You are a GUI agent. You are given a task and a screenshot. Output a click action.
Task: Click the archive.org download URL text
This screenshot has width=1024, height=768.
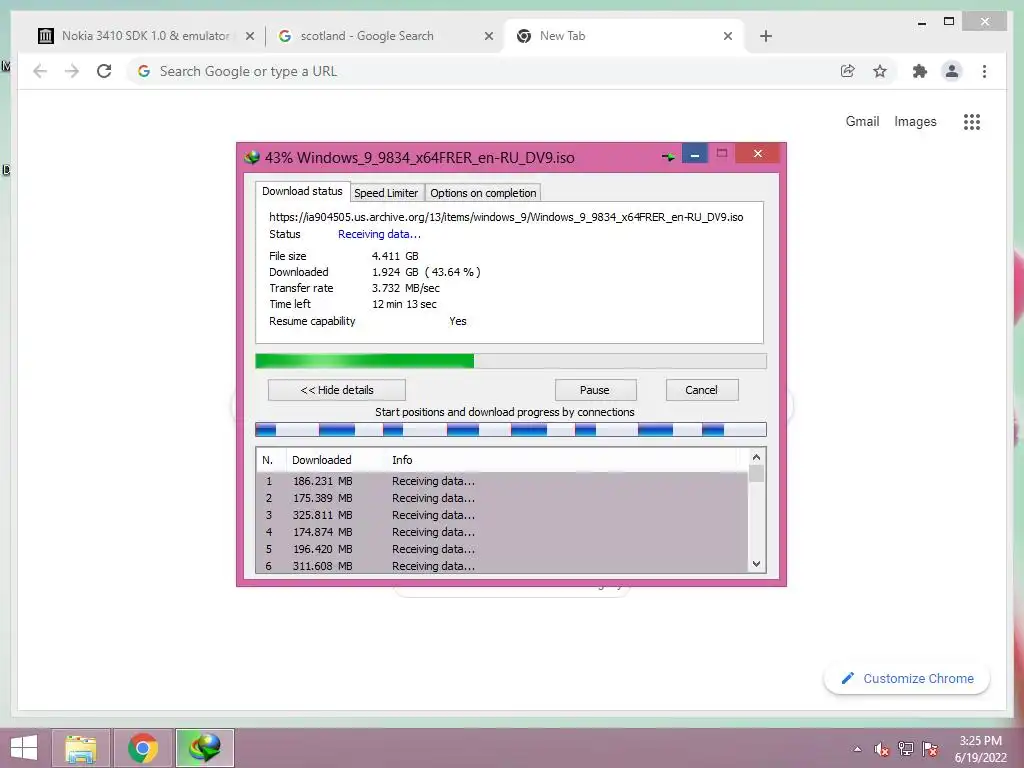click(506, 217)
